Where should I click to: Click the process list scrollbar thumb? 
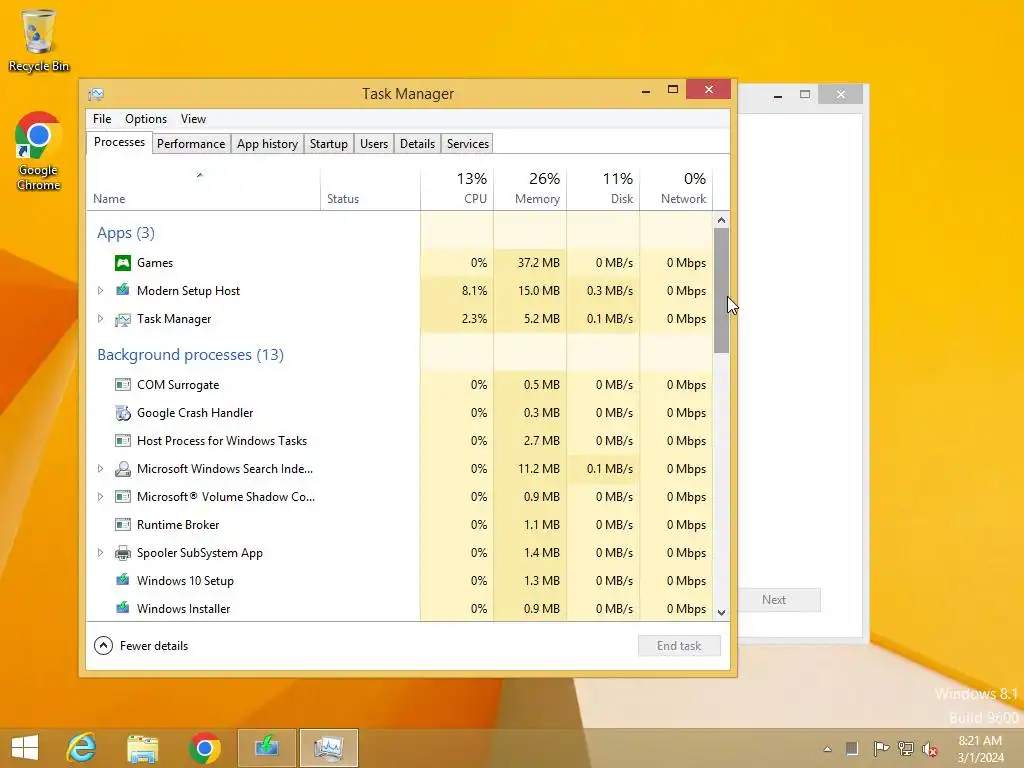721,291
